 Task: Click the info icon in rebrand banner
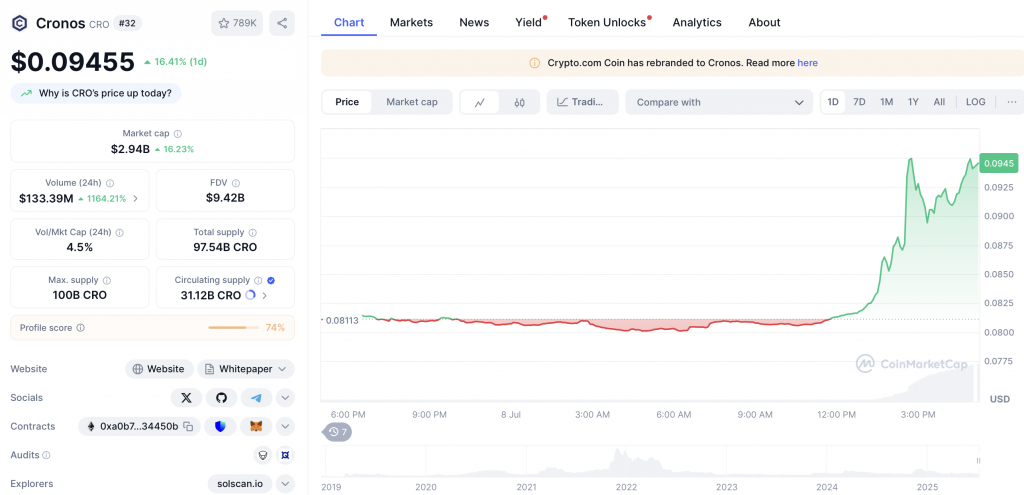click(534, 63)
